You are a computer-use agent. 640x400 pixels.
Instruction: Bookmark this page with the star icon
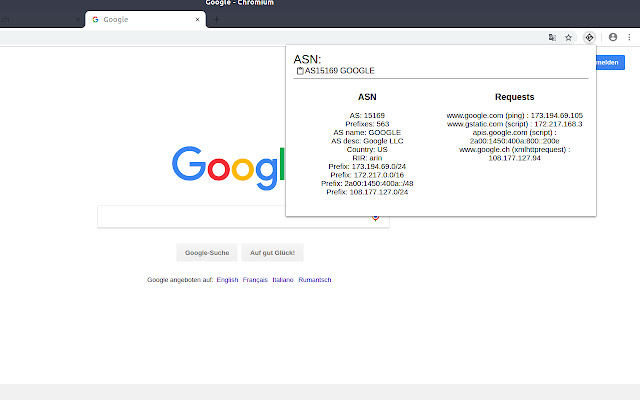[x=568, y=38]
